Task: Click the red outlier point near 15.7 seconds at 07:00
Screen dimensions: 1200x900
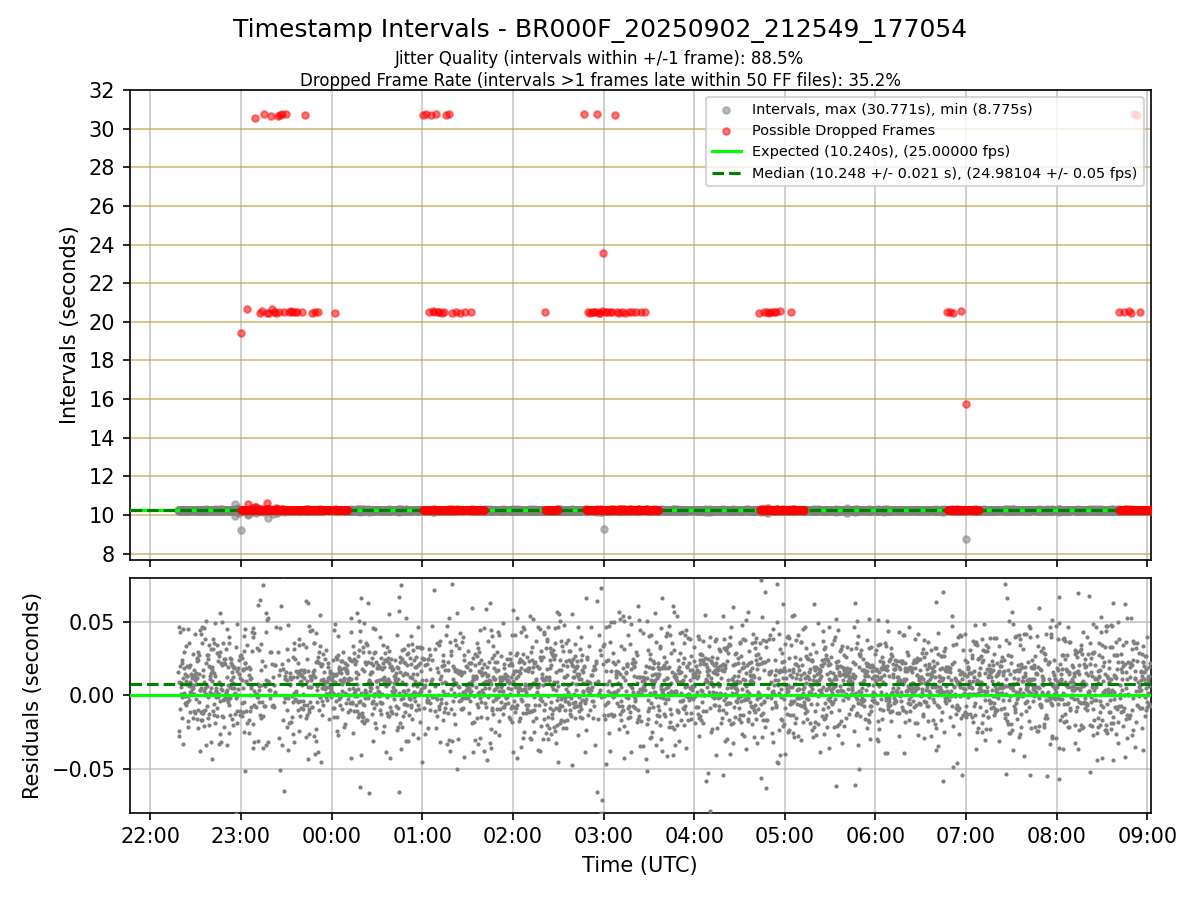Action: point(966,404)
